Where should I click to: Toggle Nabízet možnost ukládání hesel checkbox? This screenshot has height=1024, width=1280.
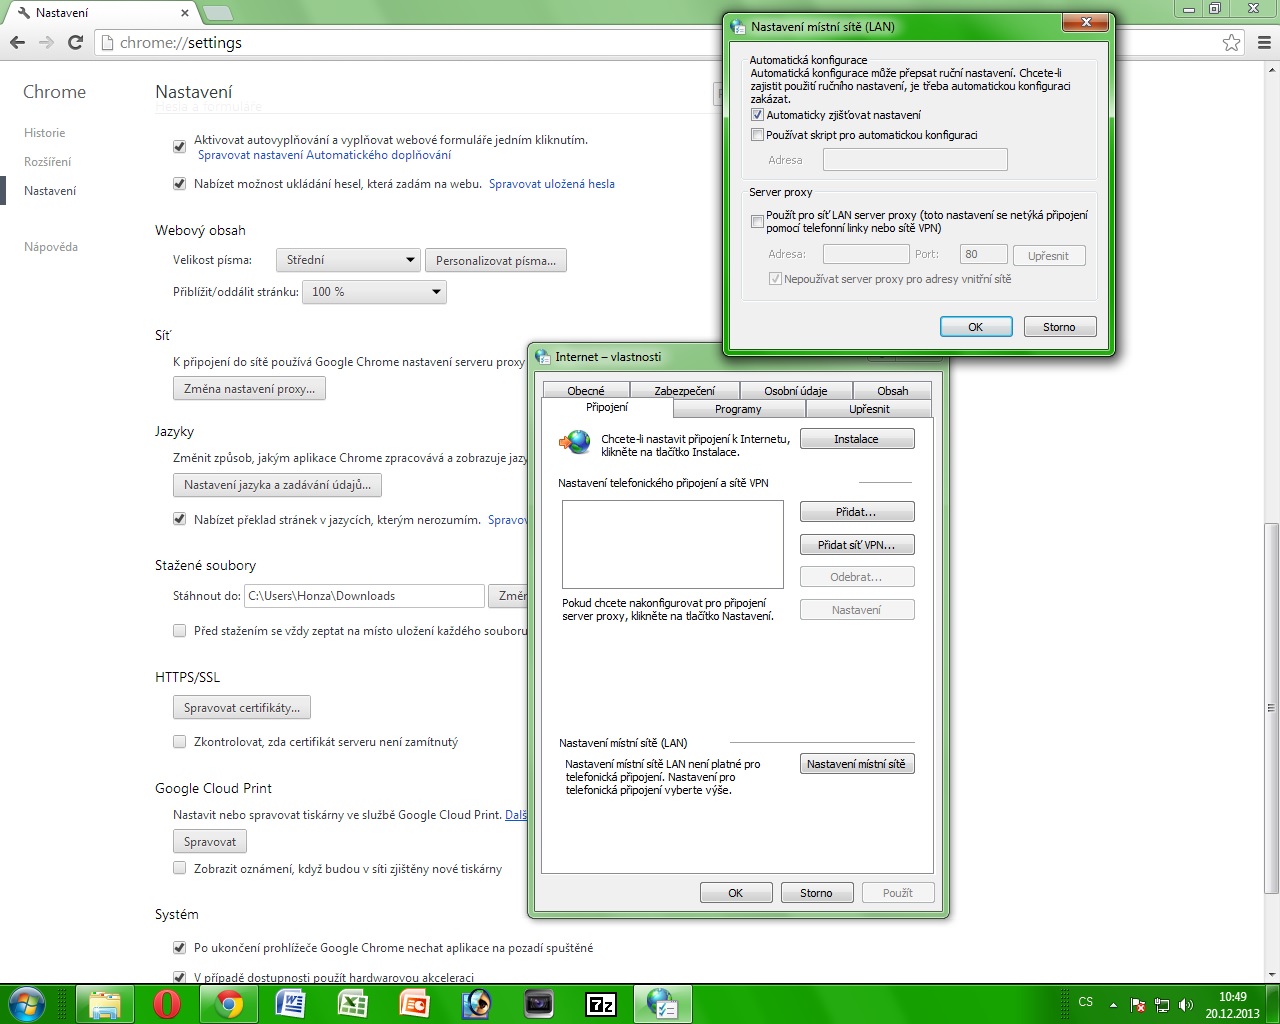pyautogui.click(x=179, y=184)
